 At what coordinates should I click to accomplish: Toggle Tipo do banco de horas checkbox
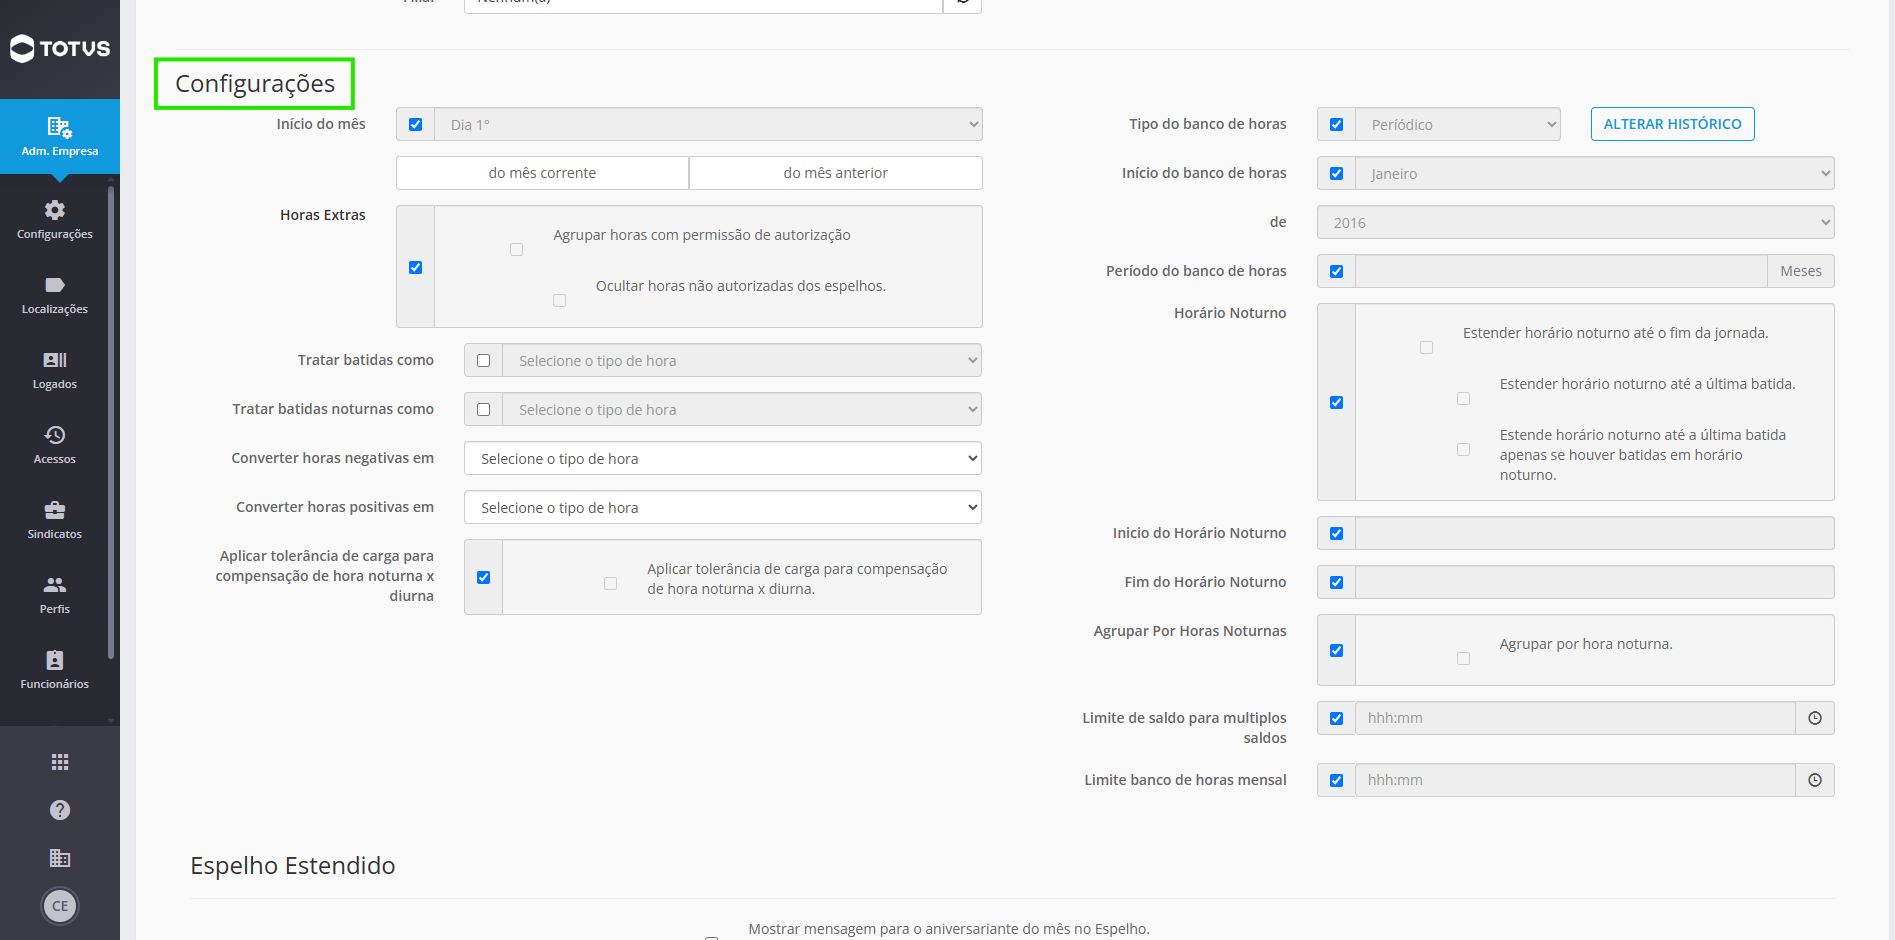1337,125
